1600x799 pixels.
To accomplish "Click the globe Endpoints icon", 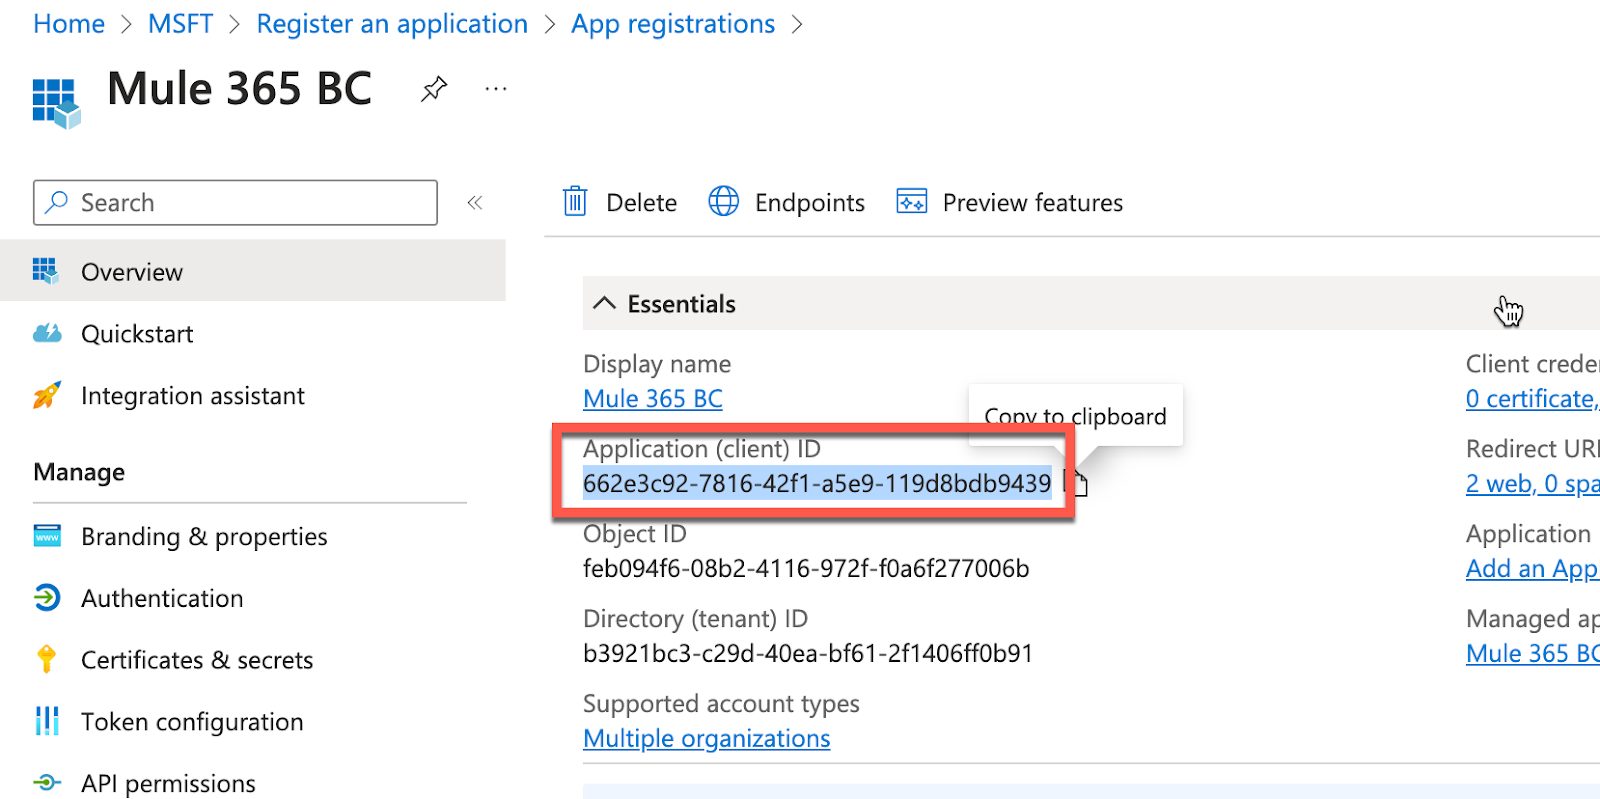I will click(724, 202).
